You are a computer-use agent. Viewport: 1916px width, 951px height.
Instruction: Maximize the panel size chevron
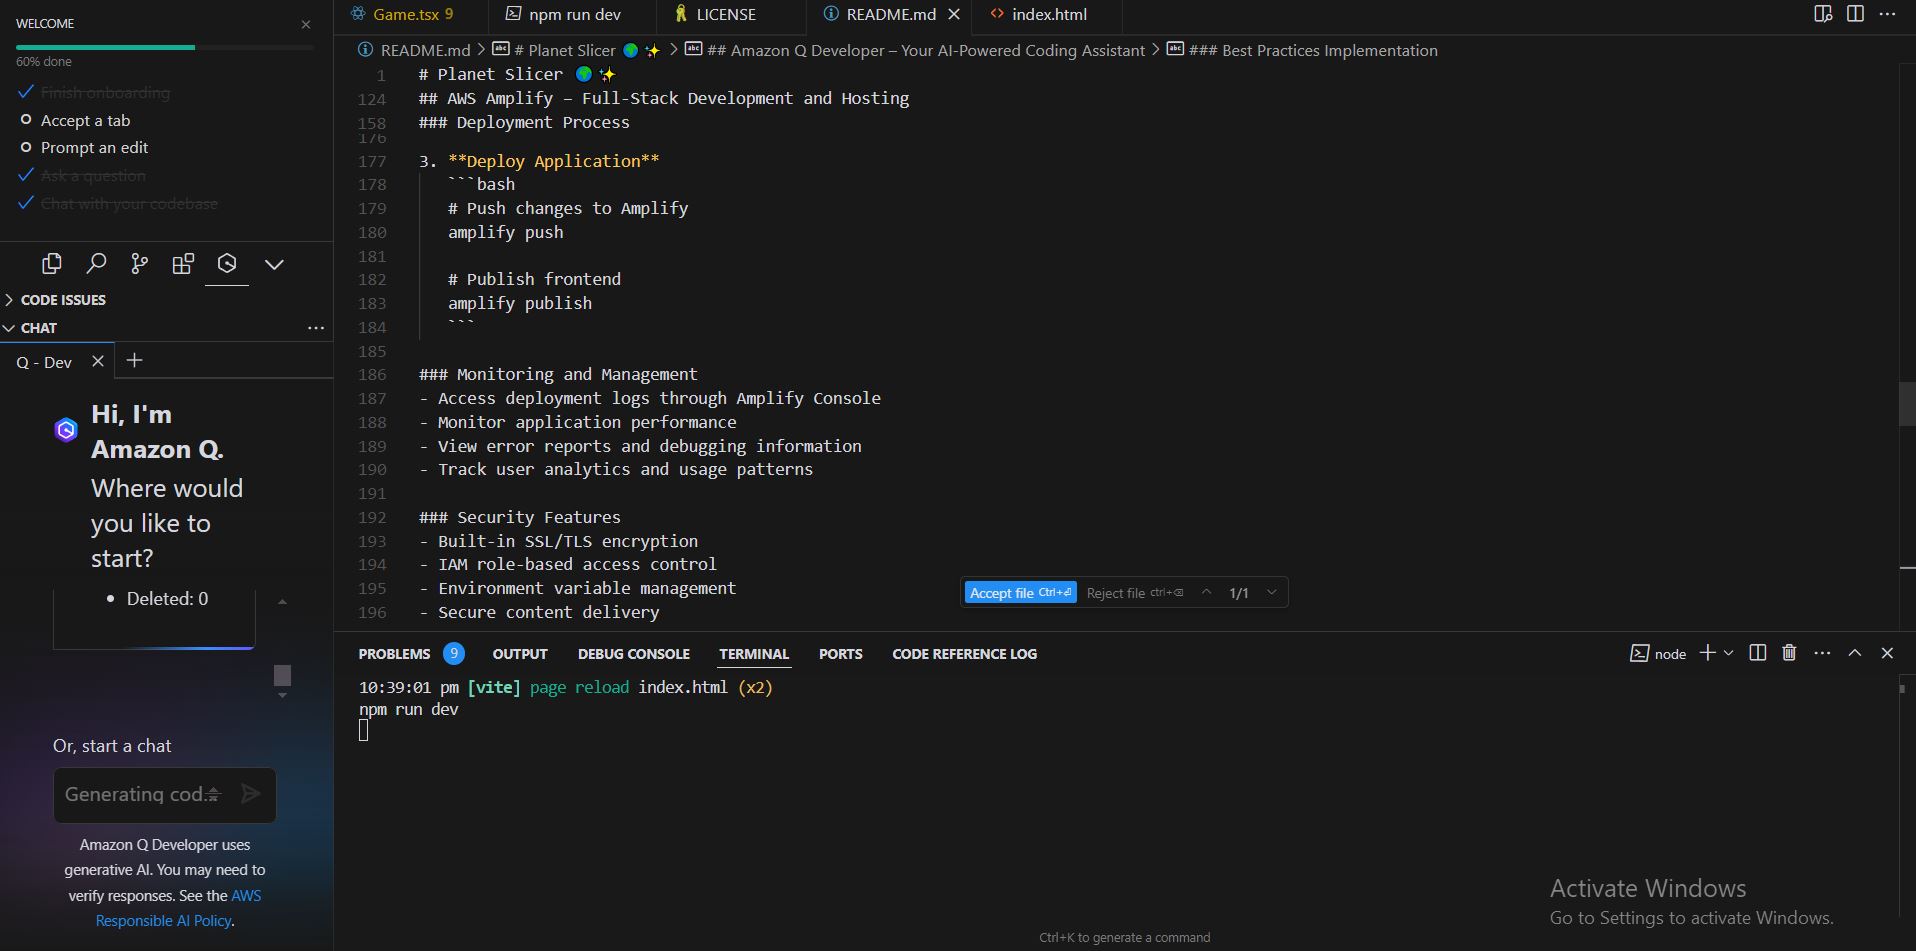pos(1855,653)
